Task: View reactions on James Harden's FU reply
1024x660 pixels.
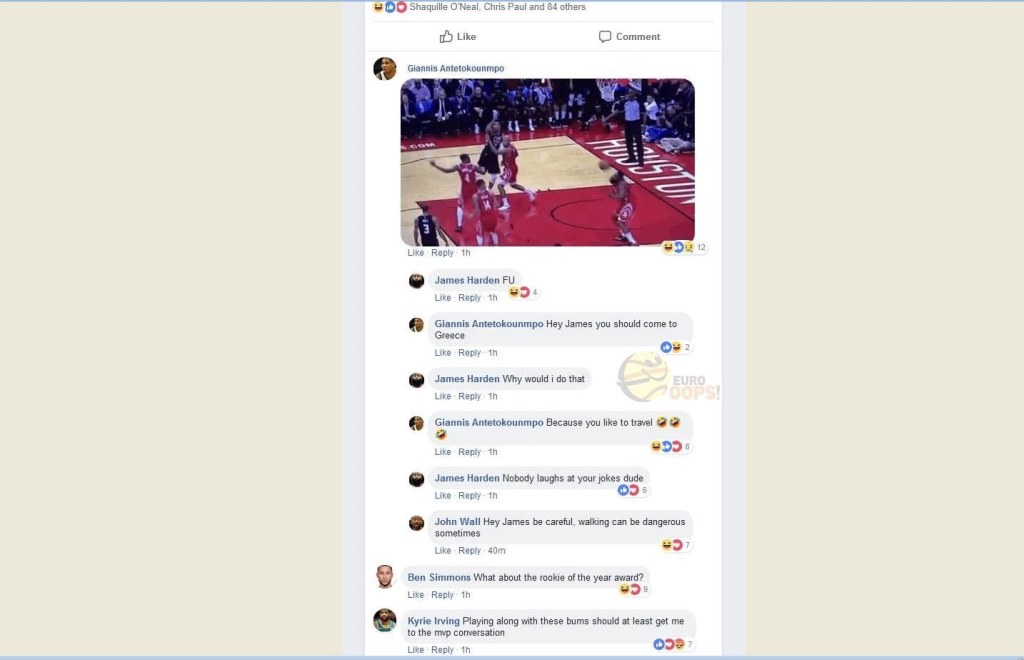Action: tap(524, 292)
